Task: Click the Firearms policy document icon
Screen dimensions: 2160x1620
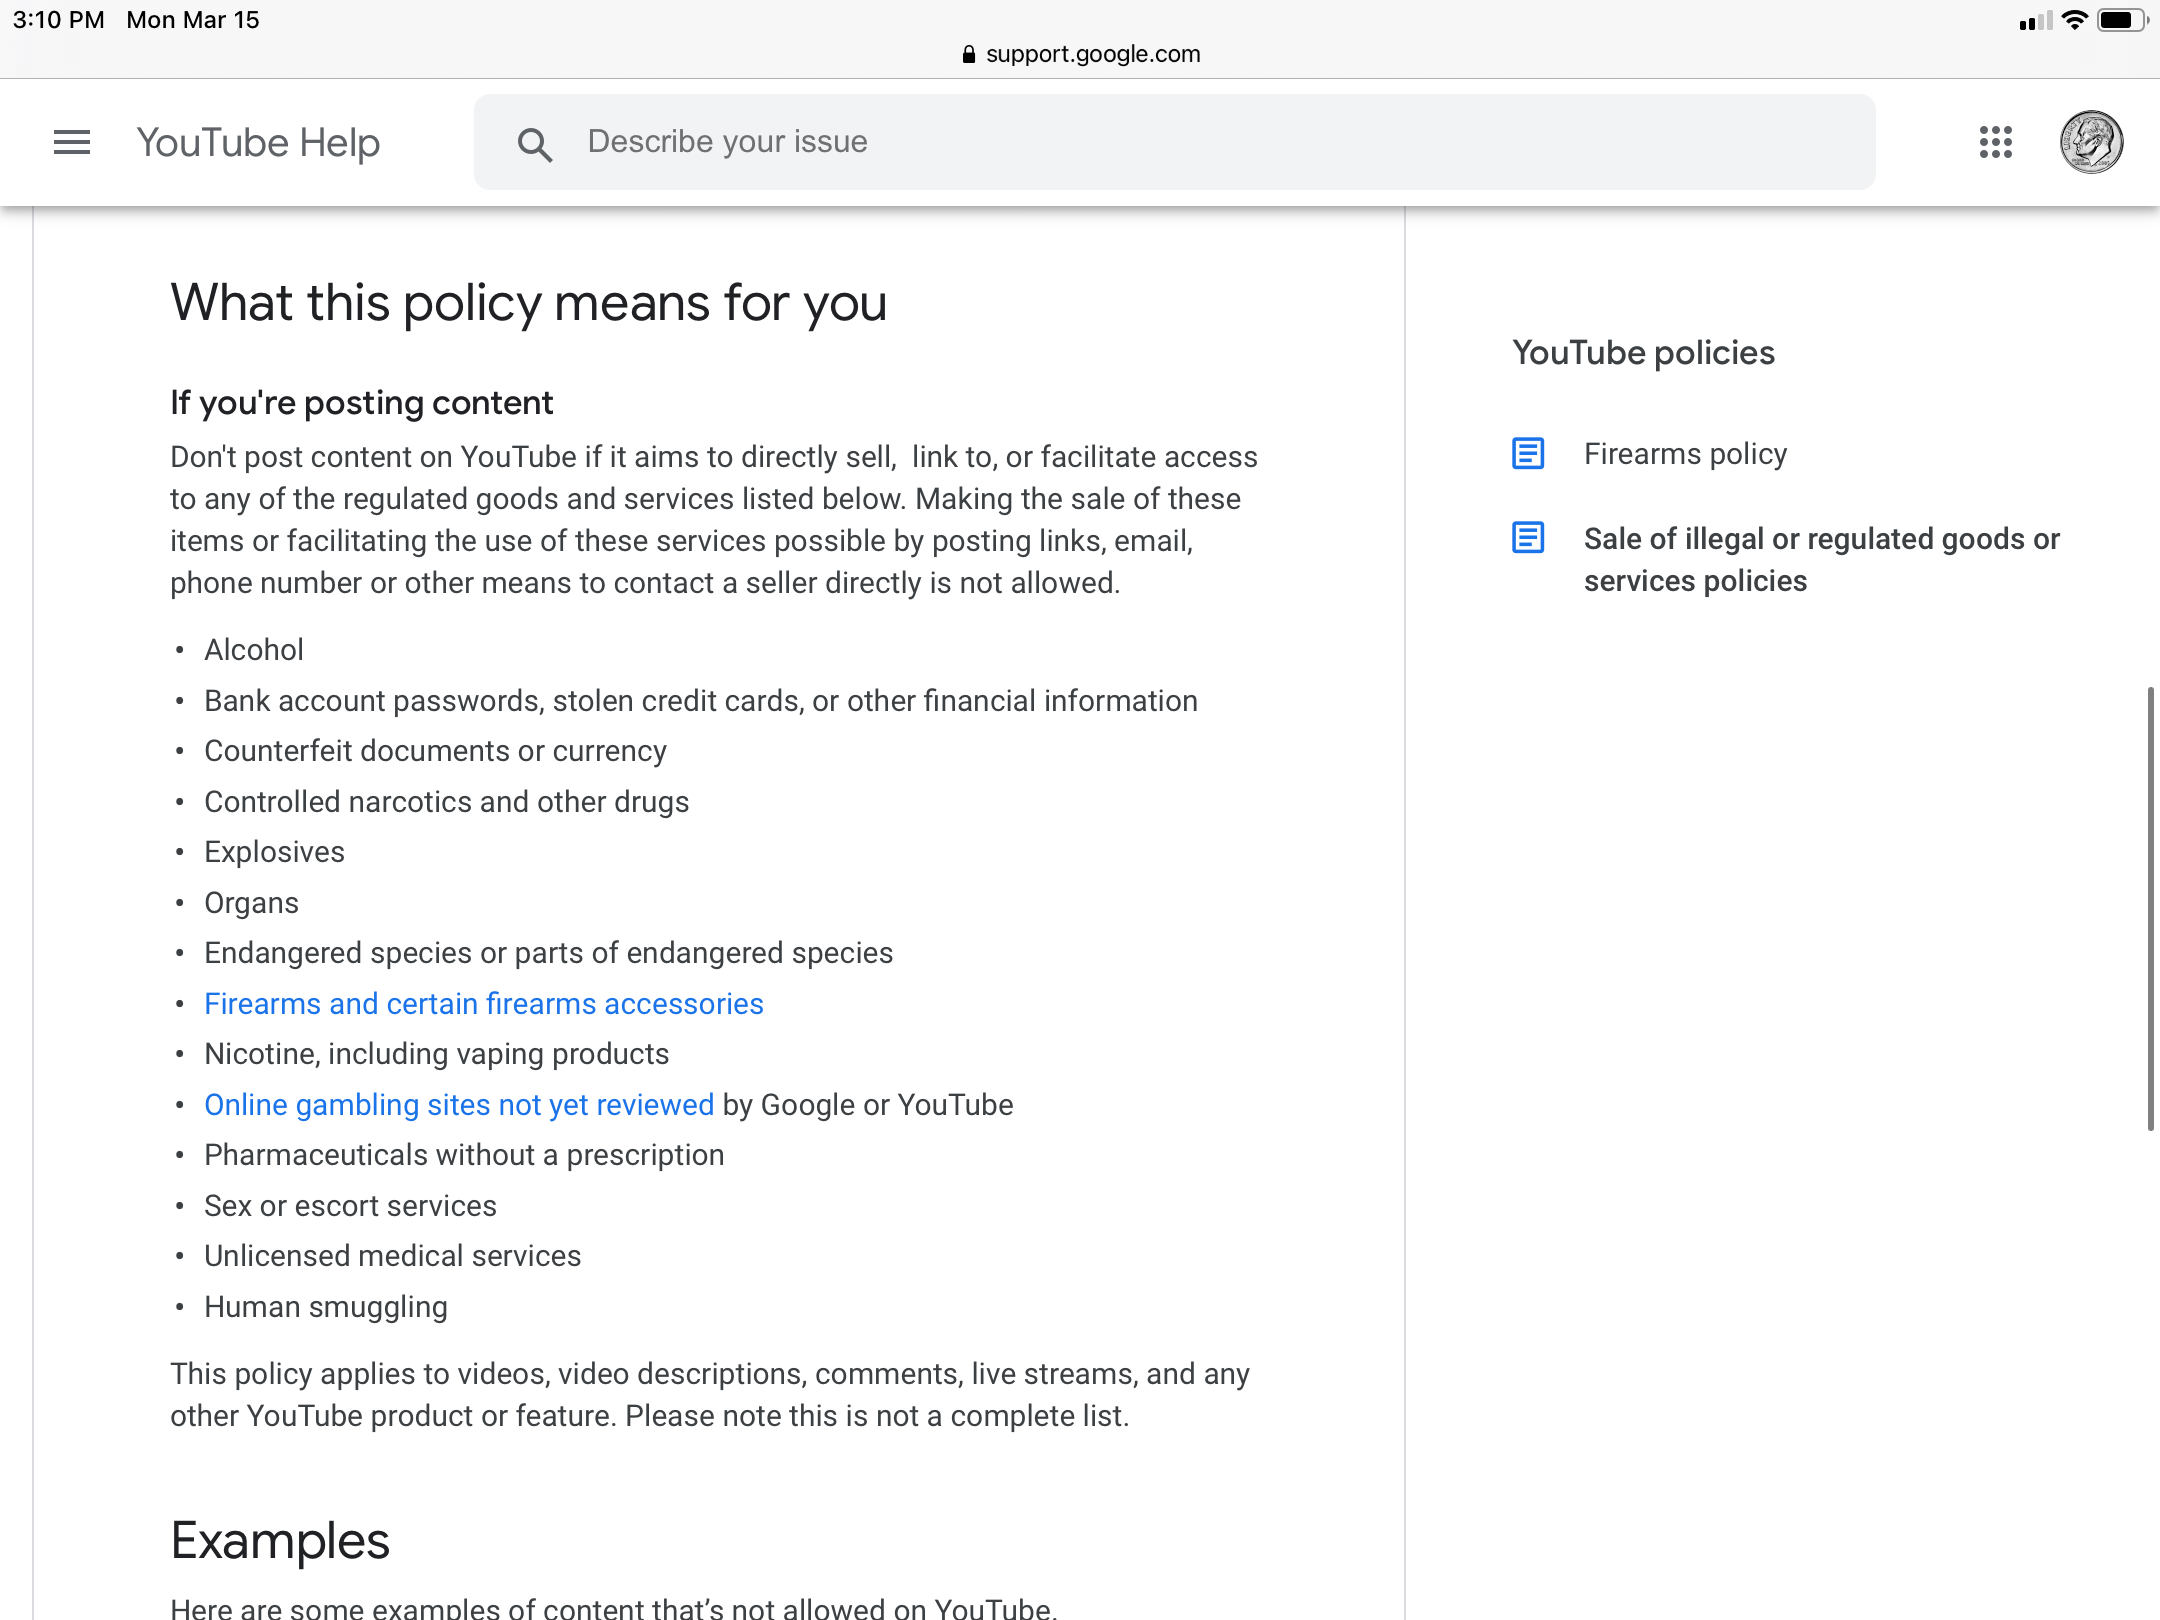Action: coord(1528,454)
